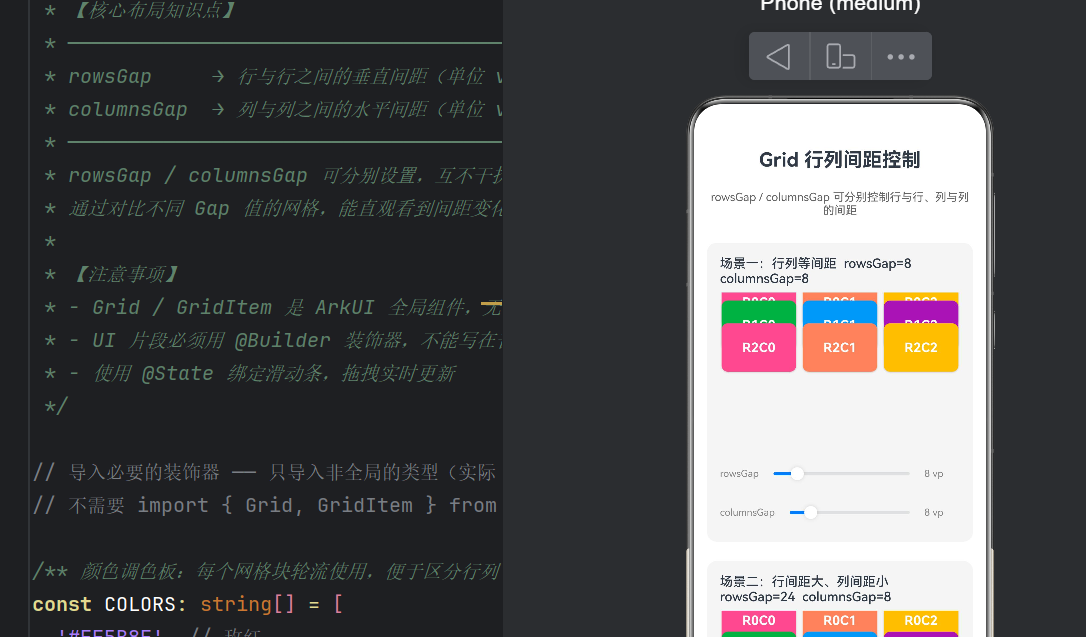The image size is (1086, 637).
Task: Click the 'const COLORS: string[]' code line
Action: click(x=188, y=604)
